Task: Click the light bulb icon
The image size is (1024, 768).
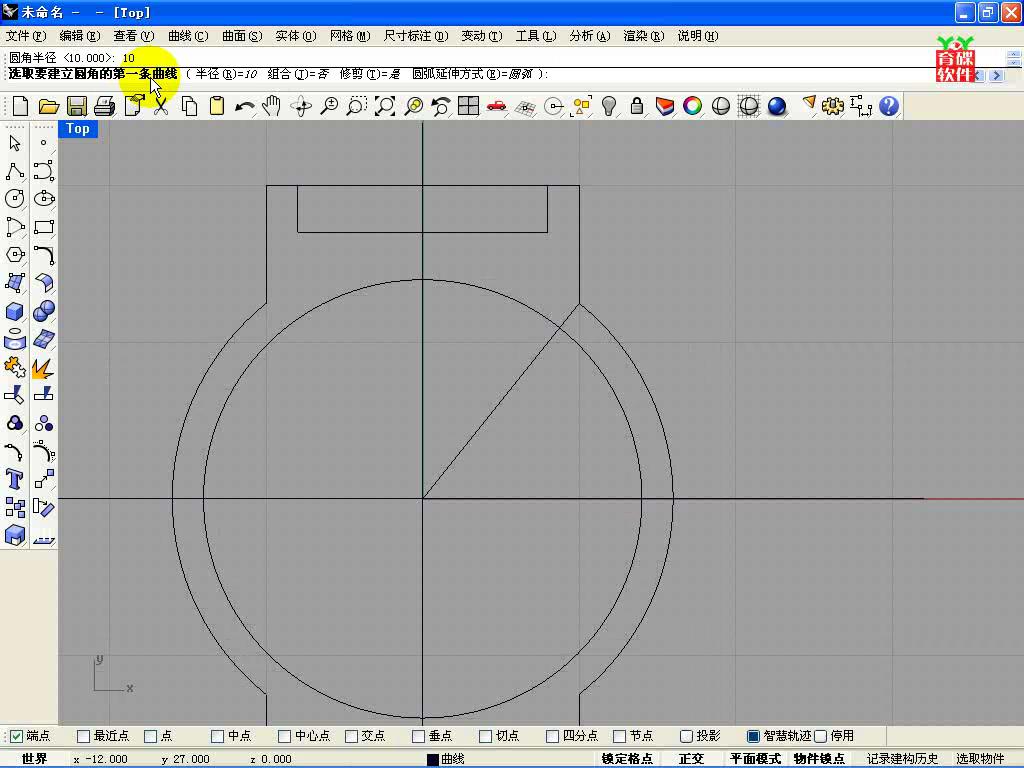Action: [609, 106]
